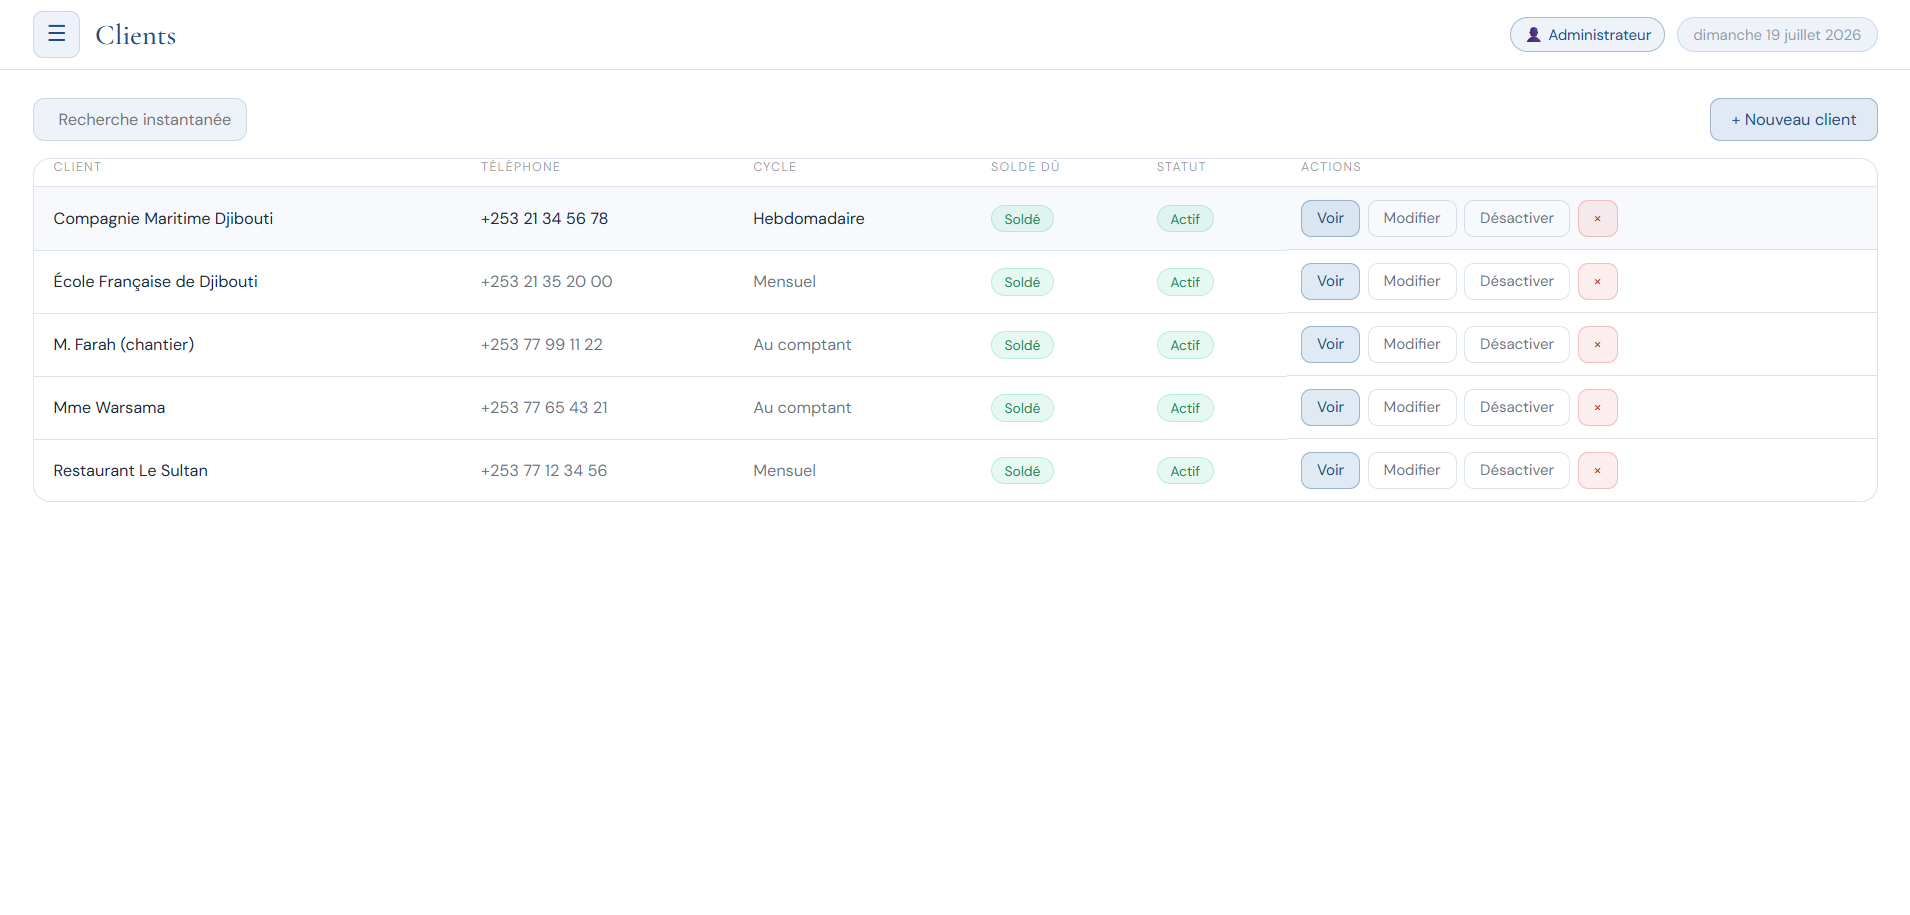Select the Compagnie Maritime Djibouti client name
The width and height of the screenshot is (1910, 915).
click(163, 218)
